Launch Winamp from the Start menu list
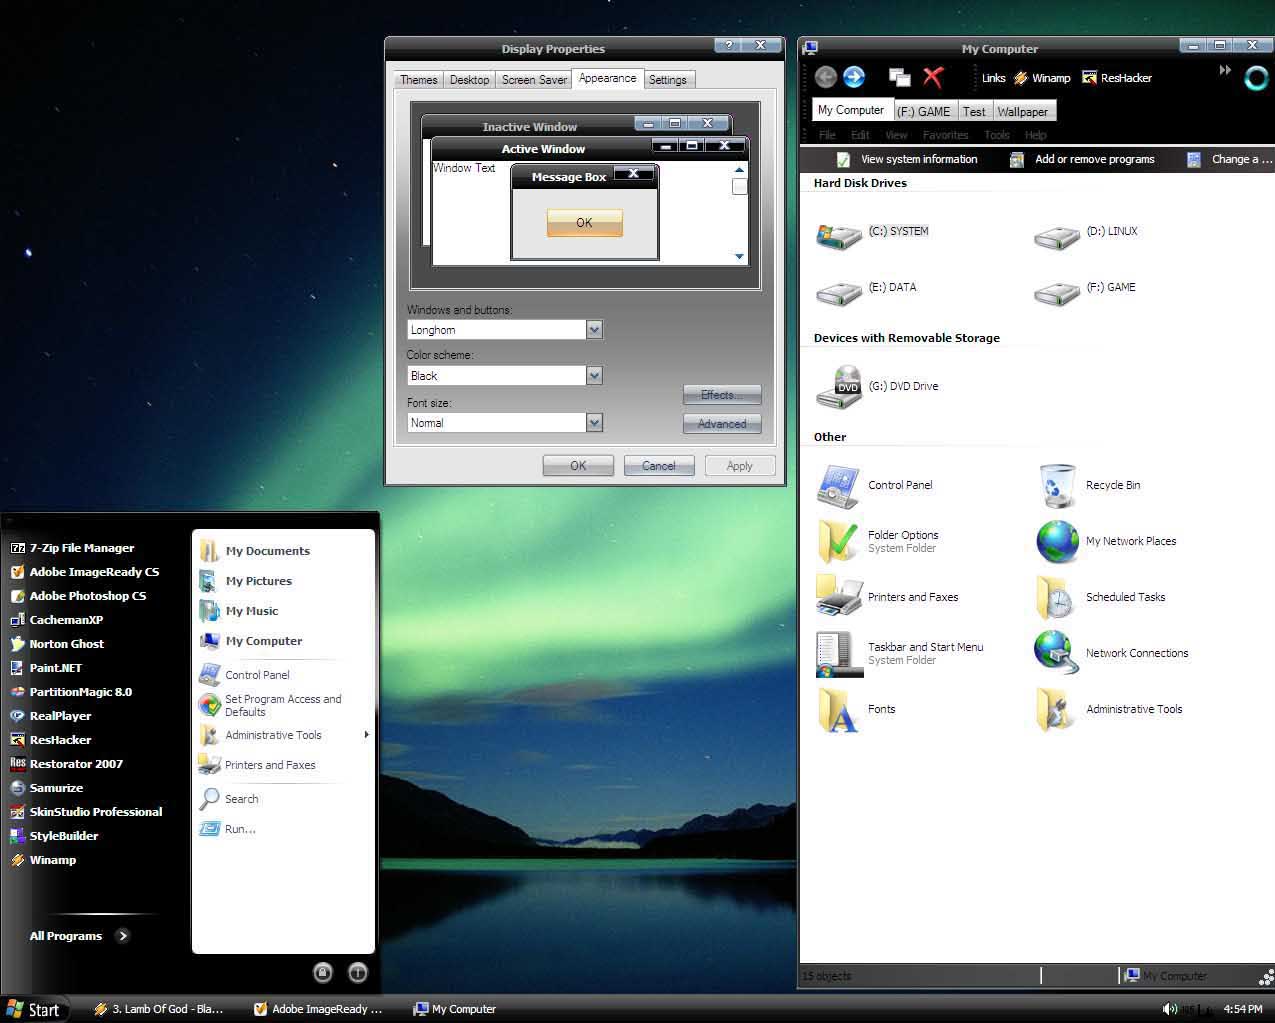1275x1023 pixels. 52,860
